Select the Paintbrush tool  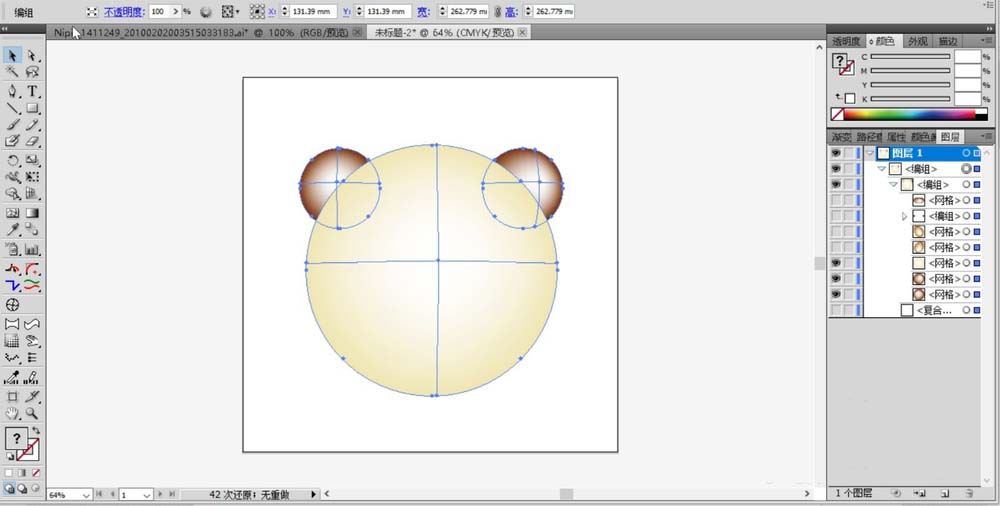click(12, 124)
